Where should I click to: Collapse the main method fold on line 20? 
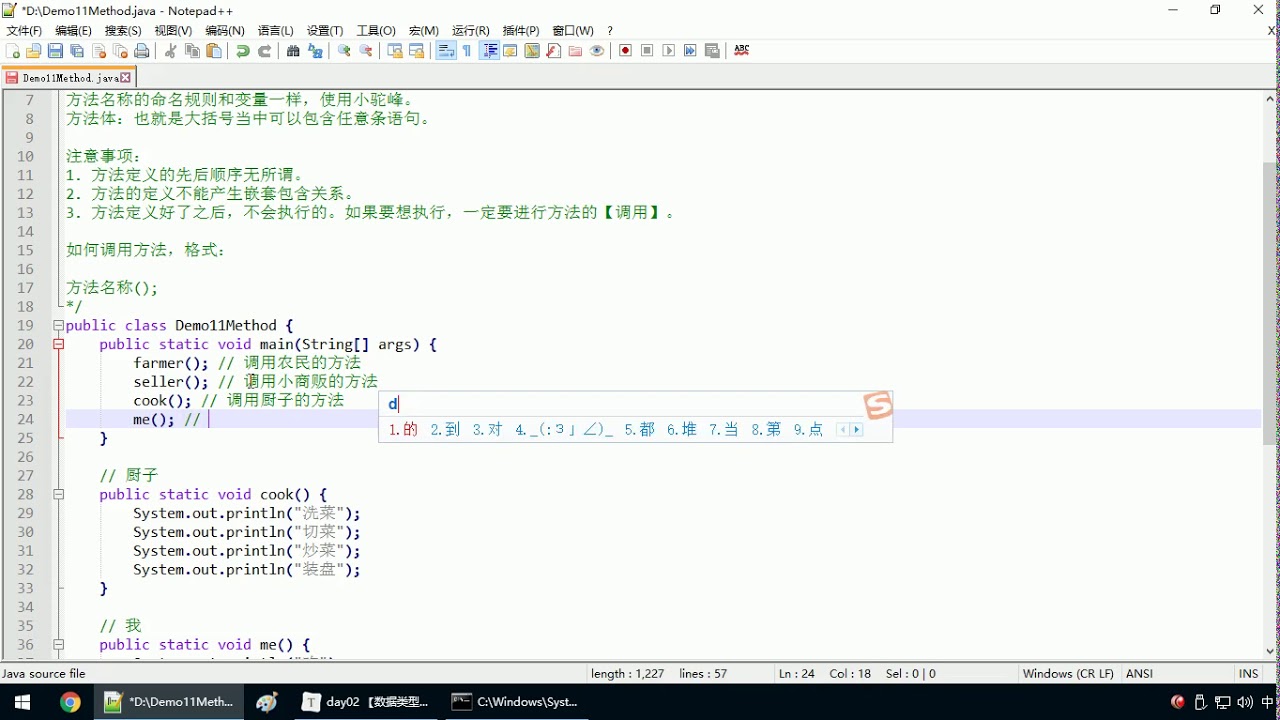coord(58,344)
